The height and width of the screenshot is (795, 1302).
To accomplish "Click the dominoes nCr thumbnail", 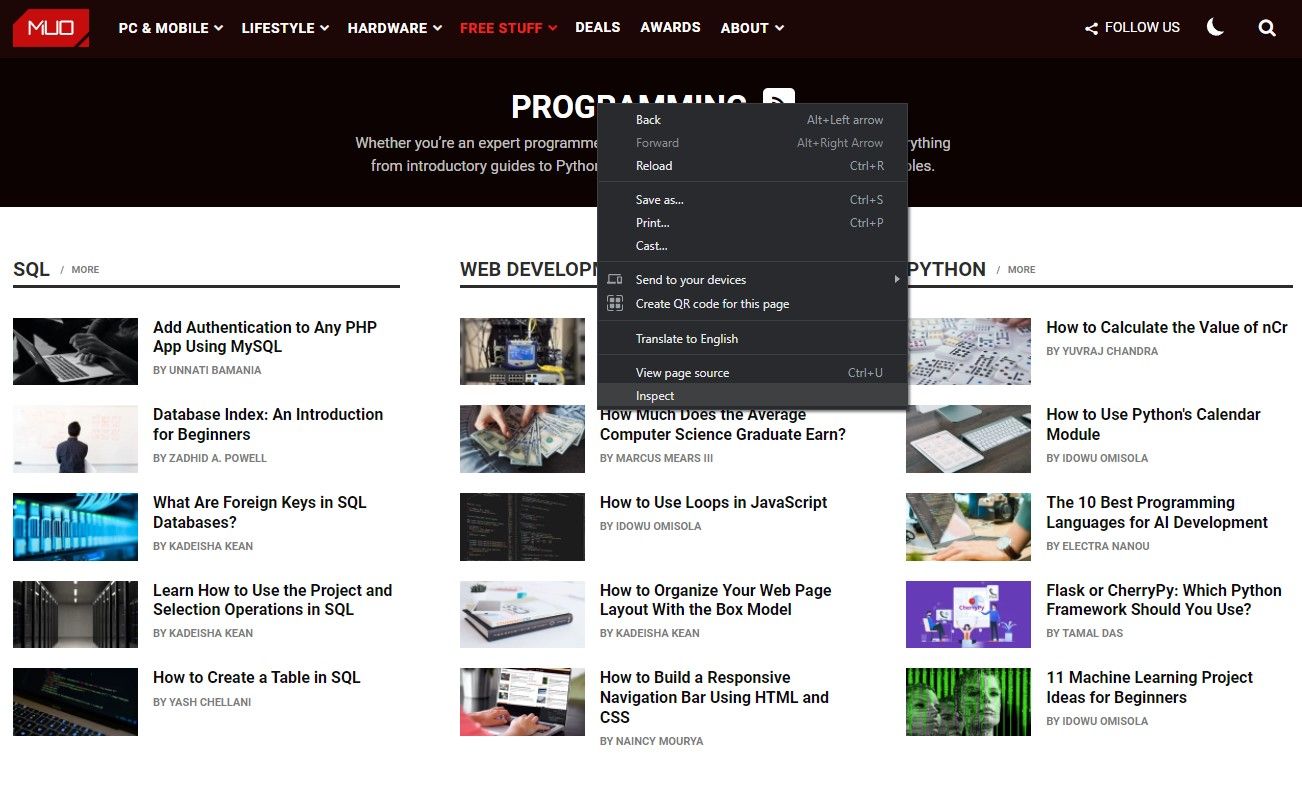I will 968,351.
